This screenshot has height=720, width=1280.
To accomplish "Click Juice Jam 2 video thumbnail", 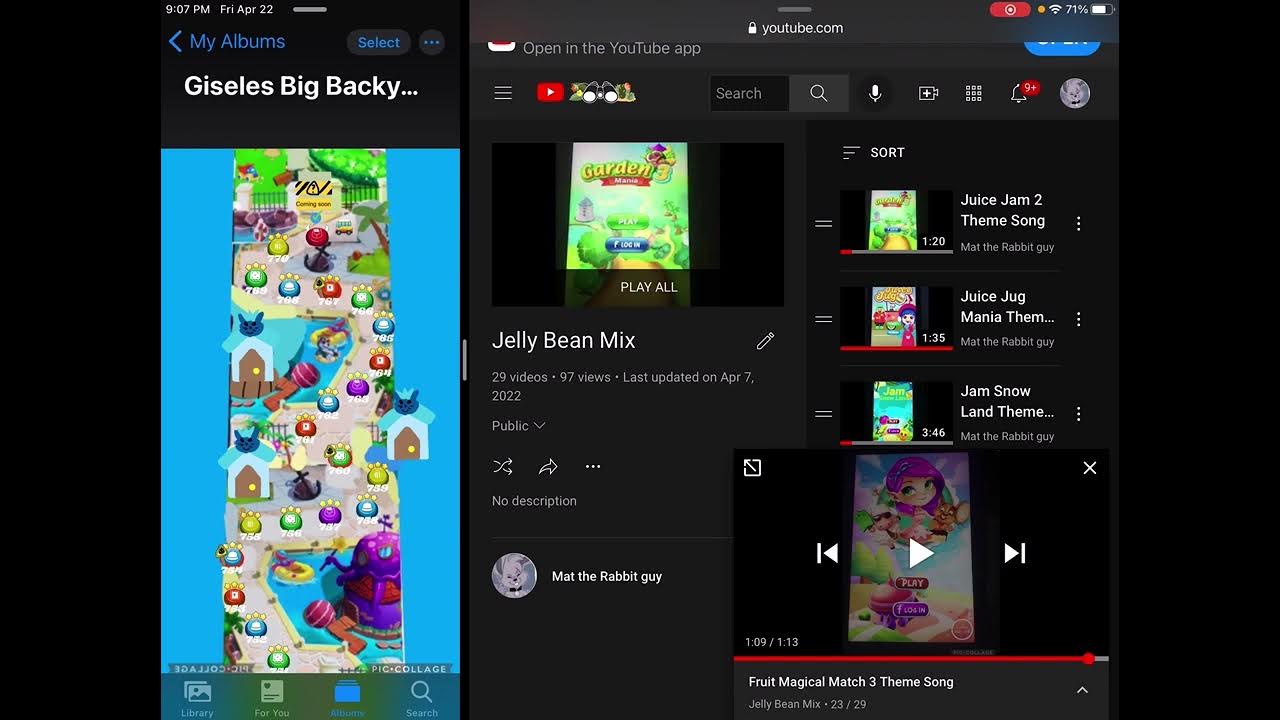I will point(896,222).
